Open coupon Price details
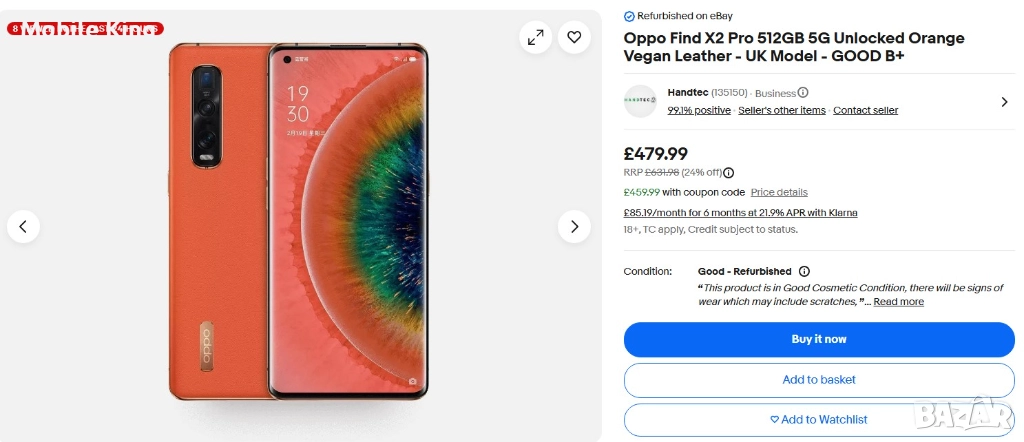Image resolution: width=1024 pixels, height=442 pixels. pyautogui.click(x=779, y=192)
